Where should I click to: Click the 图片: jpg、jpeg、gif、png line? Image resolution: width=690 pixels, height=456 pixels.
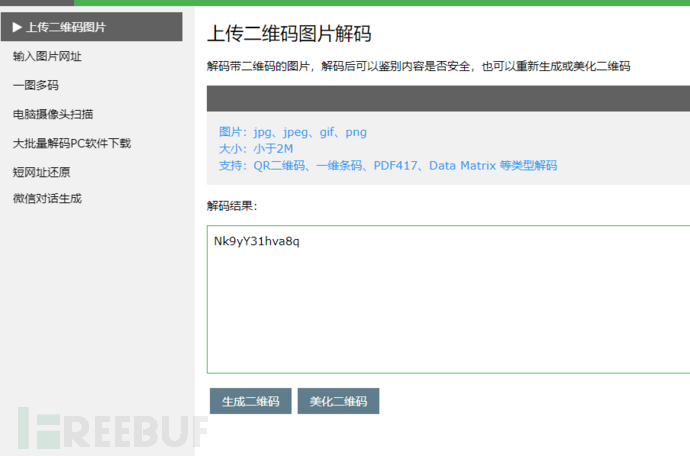click(293, 132)
